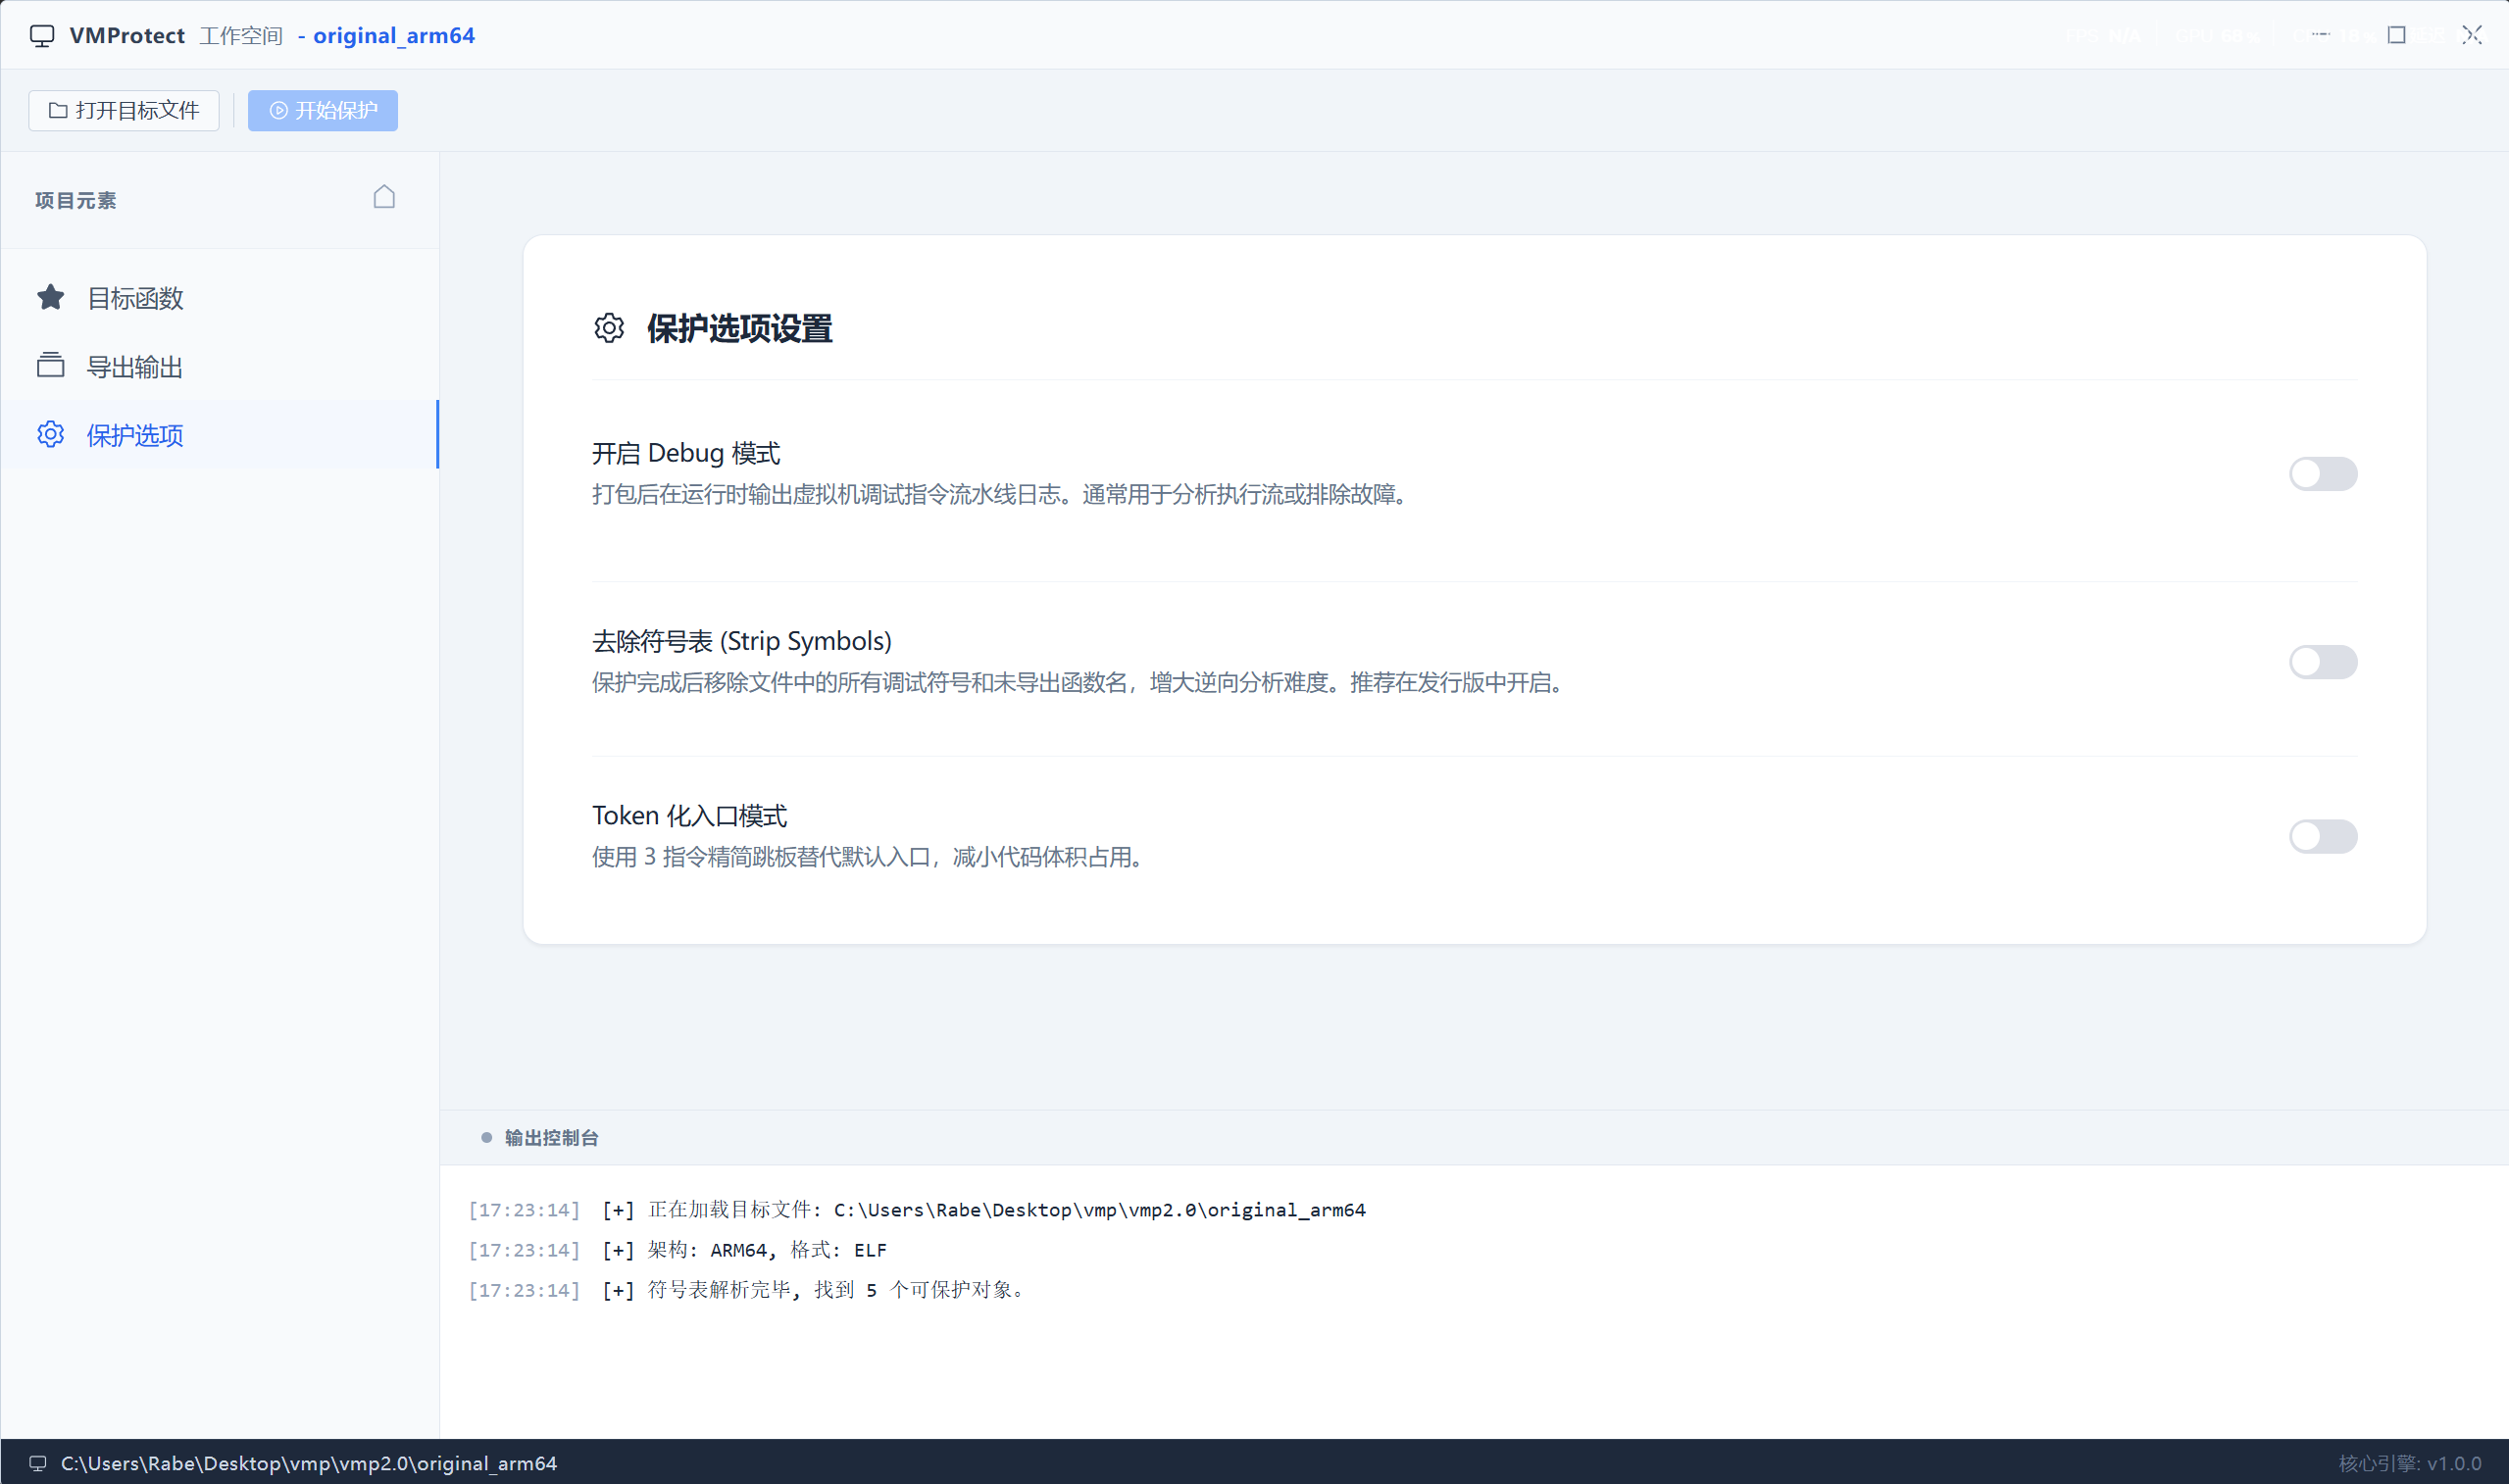Close the VMProtect window
The image size is (2509, 1484).
2472,35
